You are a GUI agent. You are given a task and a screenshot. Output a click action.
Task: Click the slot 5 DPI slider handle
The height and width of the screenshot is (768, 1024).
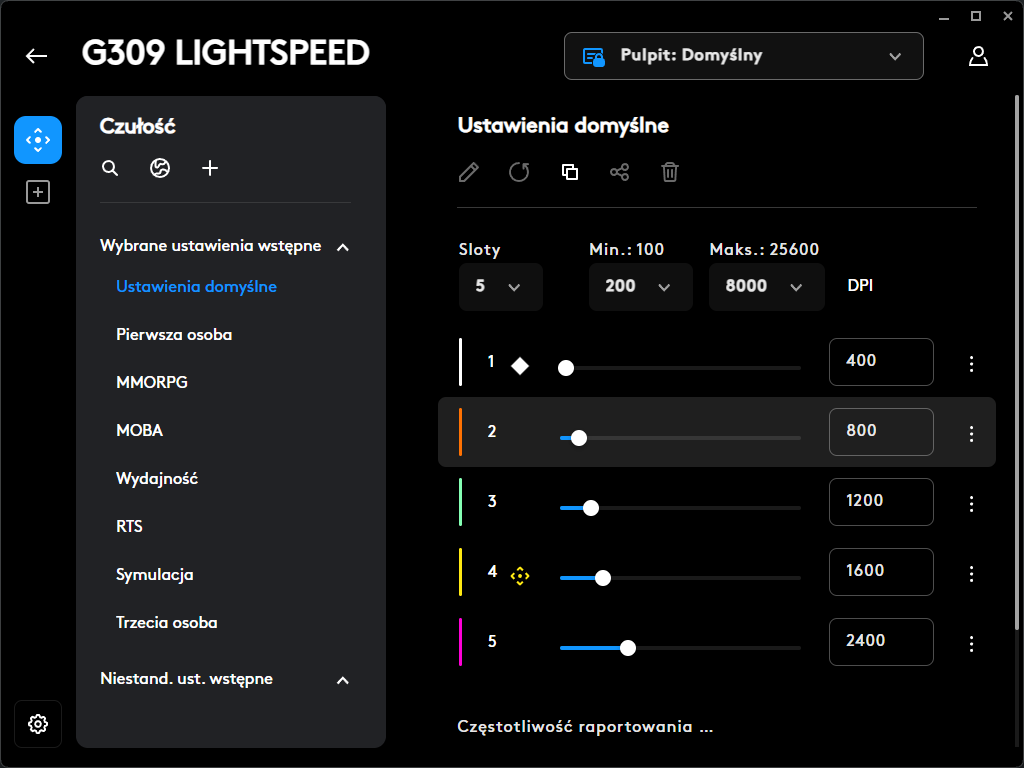click(x=628, y=648)
